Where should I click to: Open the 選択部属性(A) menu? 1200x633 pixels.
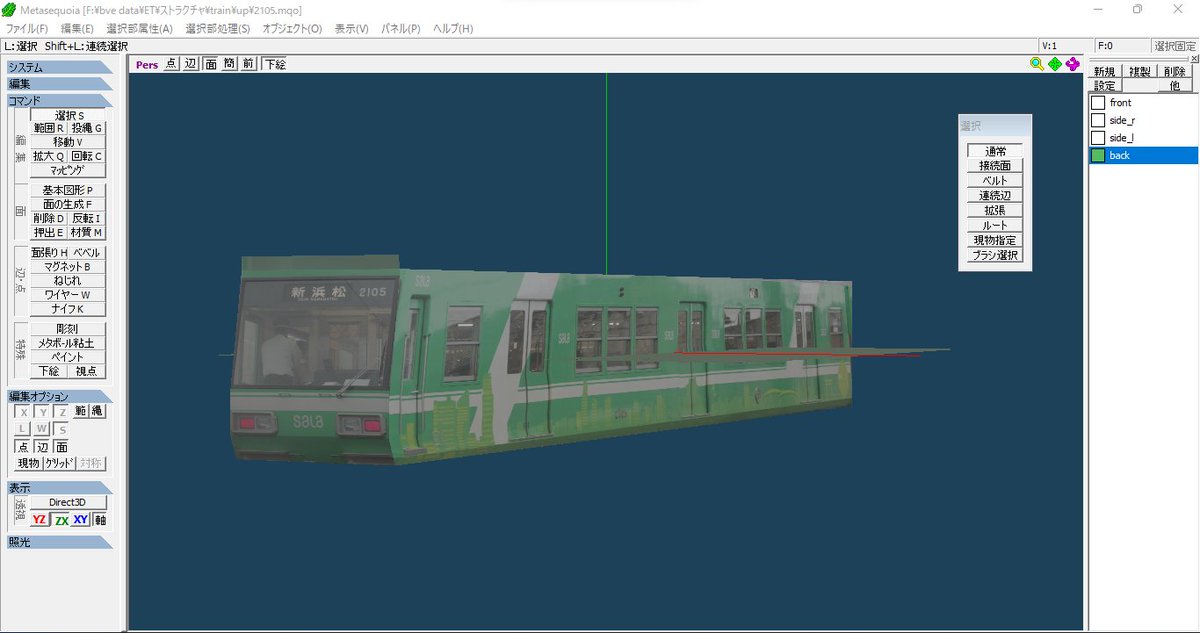[139, 29]
